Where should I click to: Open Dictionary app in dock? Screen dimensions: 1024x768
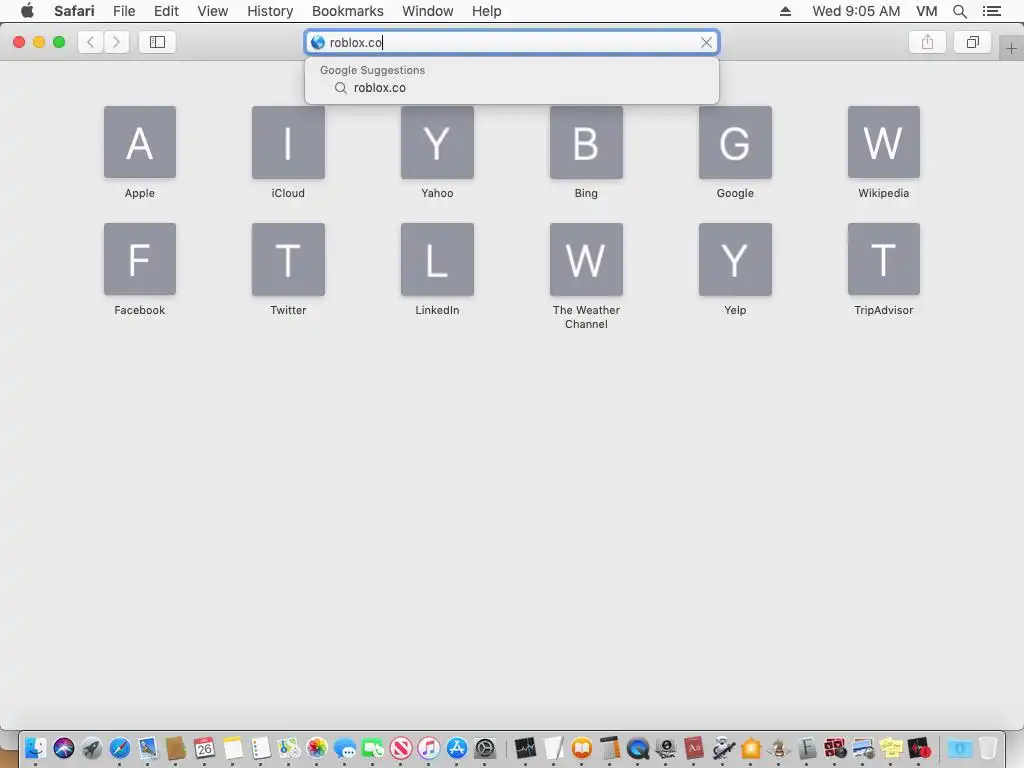[694, 748]
